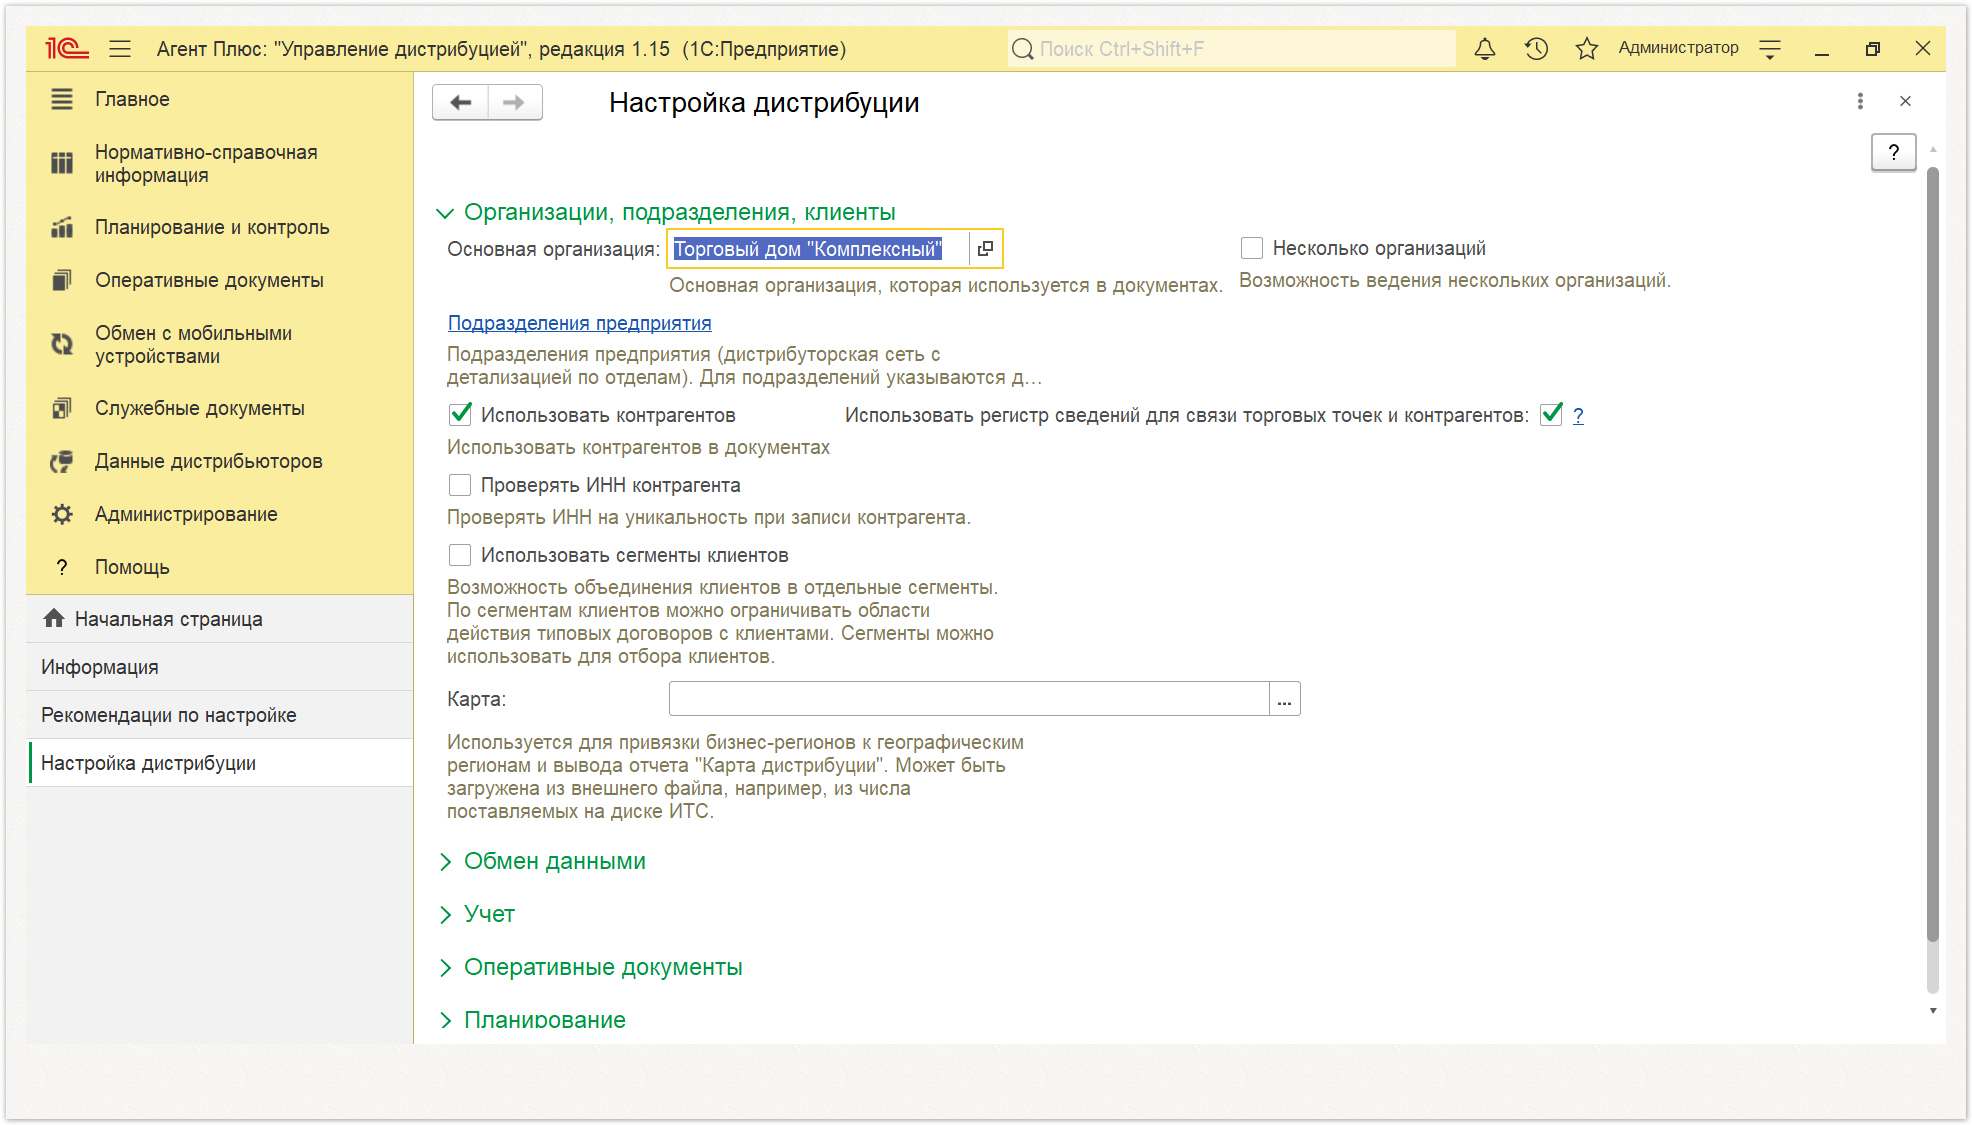Click the Планирование и контроль chart icon
Screen dimensions: 1972x1125
pyautogui.click(x=62, y=227)
